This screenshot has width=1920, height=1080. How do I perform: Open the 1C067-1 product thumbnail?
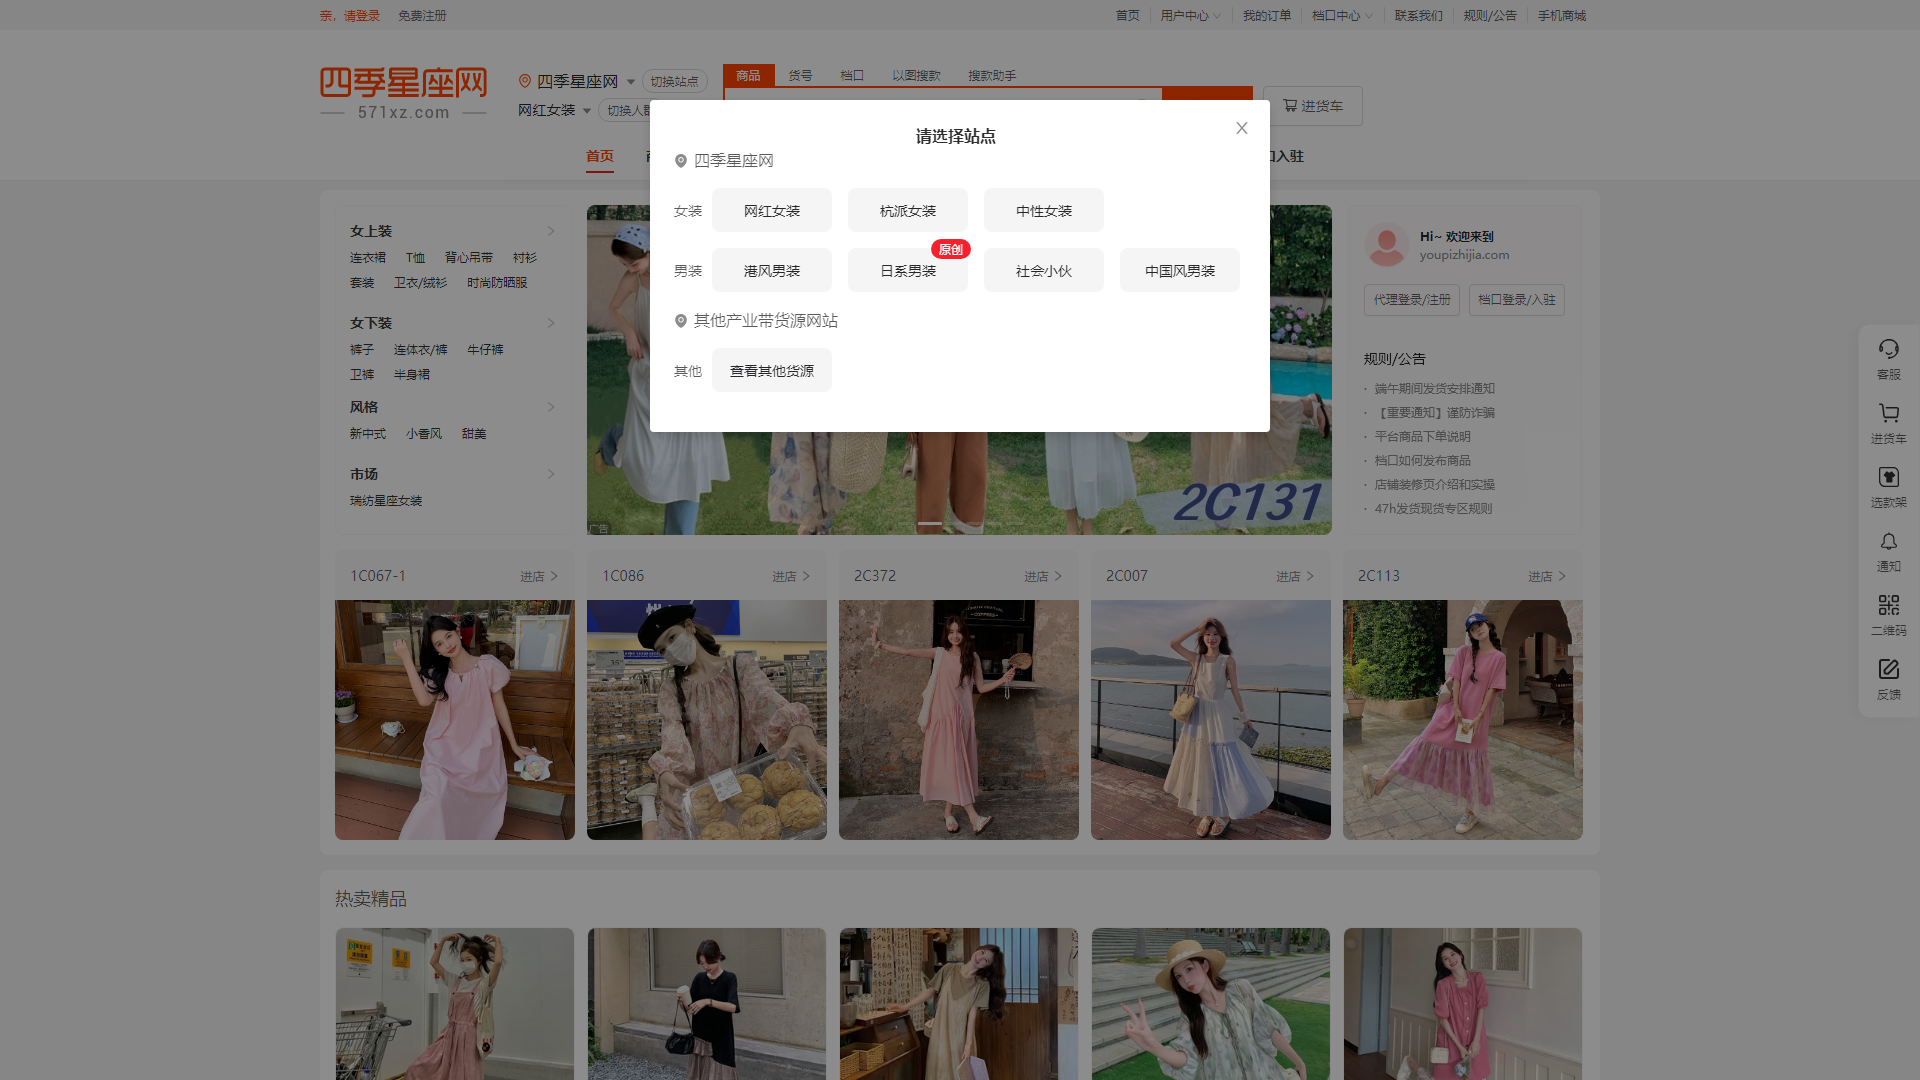coord(455,719)
